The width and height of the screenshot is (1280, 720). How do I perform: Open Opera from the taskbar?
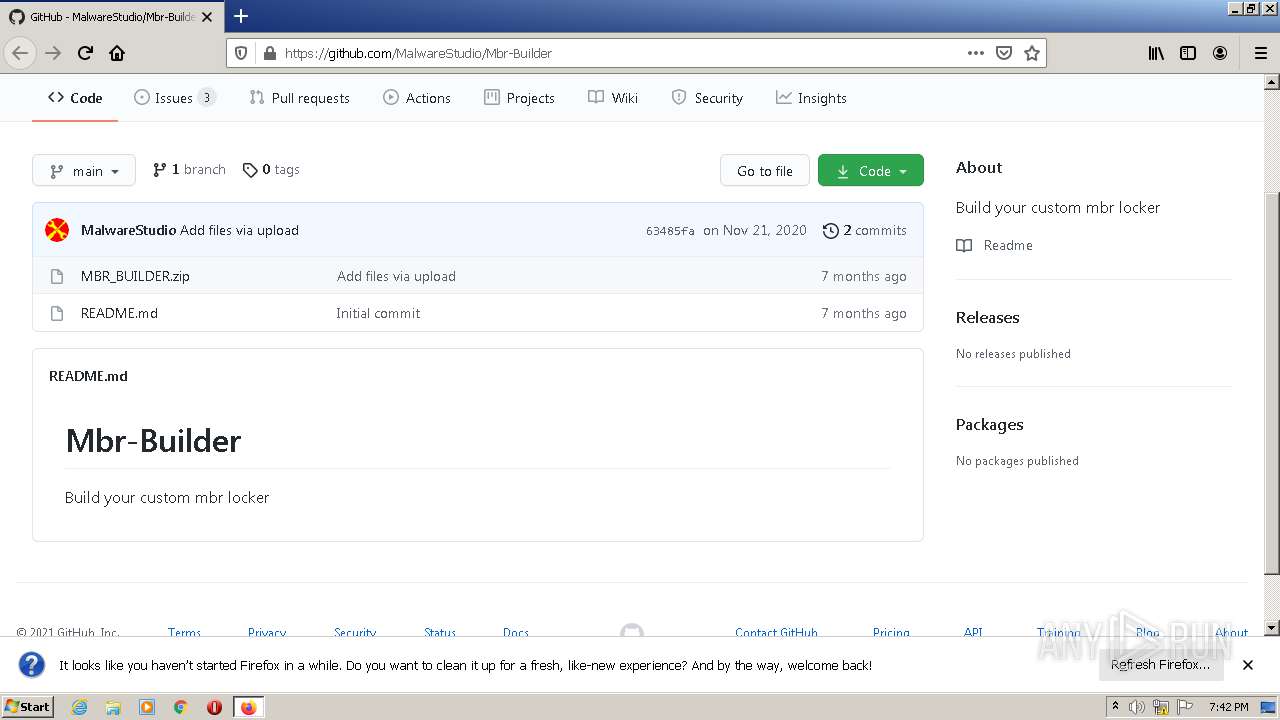pyautogui.click(x=214, y=707)
